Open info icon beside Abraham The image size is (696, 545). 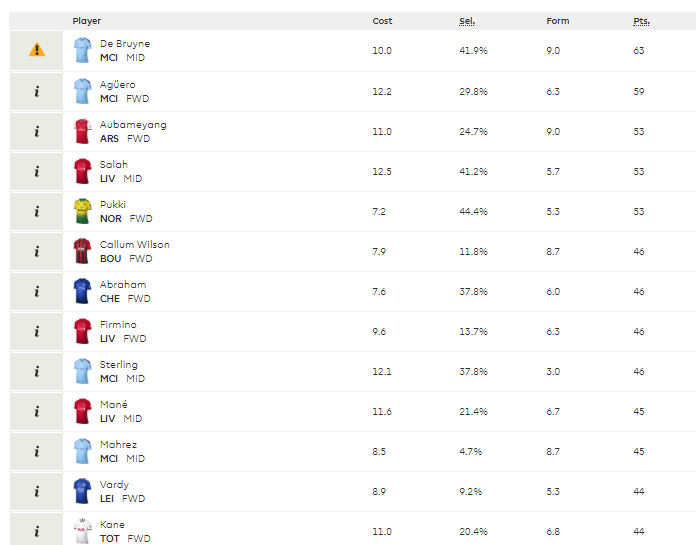click(x=37, y=291)
